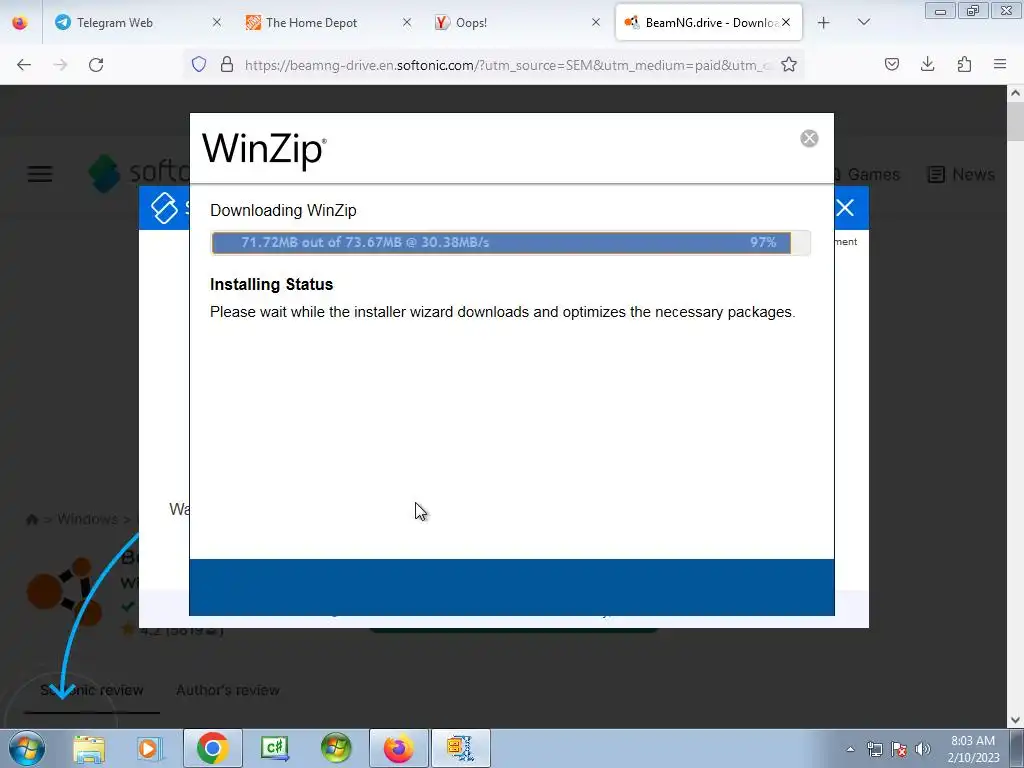Close The Home Depot tab

tap(407, 23)
